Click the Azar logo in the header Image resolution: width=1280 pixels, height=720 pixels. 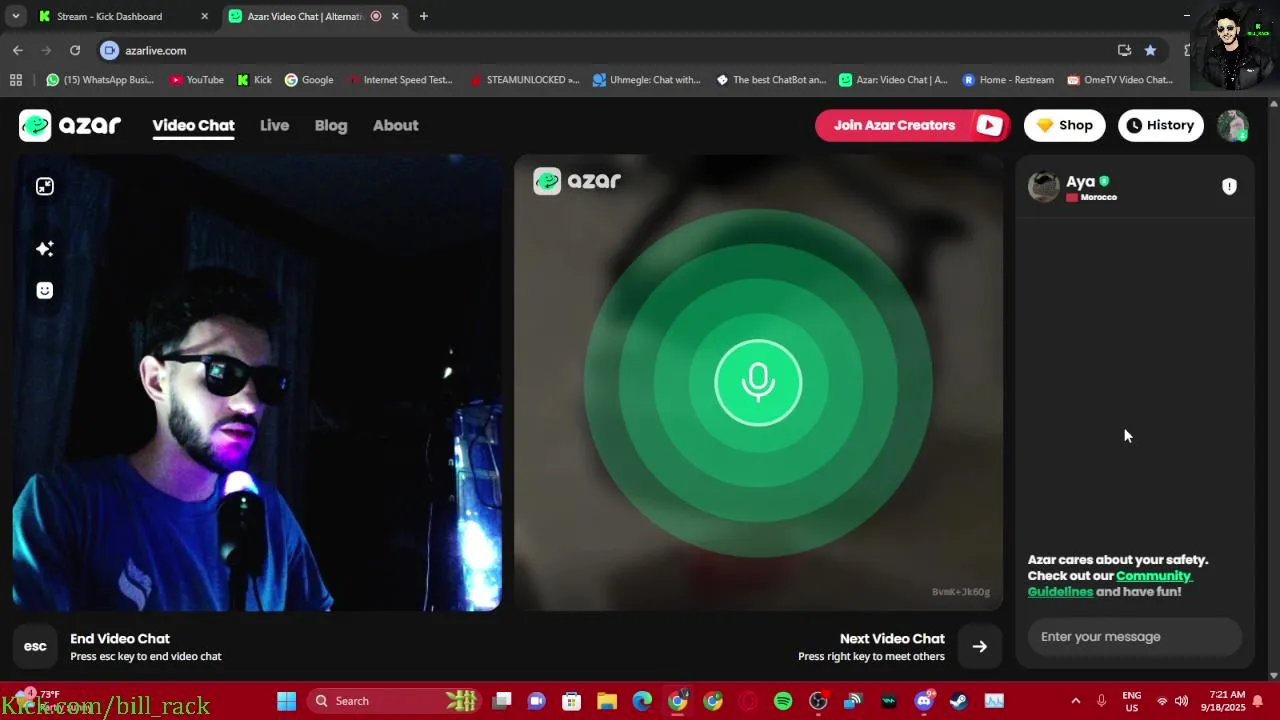pyautogui.click(x=70, y=125)
